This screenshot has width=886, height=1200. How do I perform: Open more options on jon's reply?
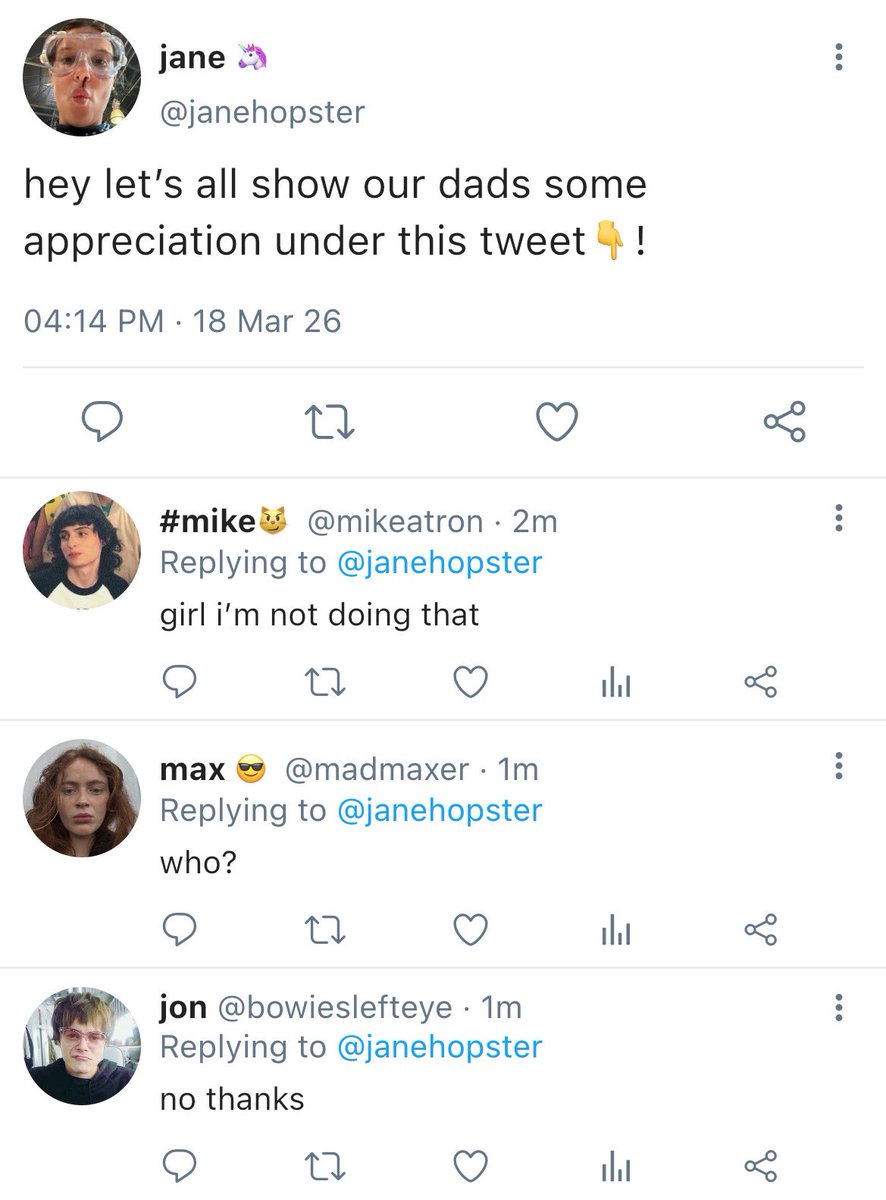[838, 1006]
